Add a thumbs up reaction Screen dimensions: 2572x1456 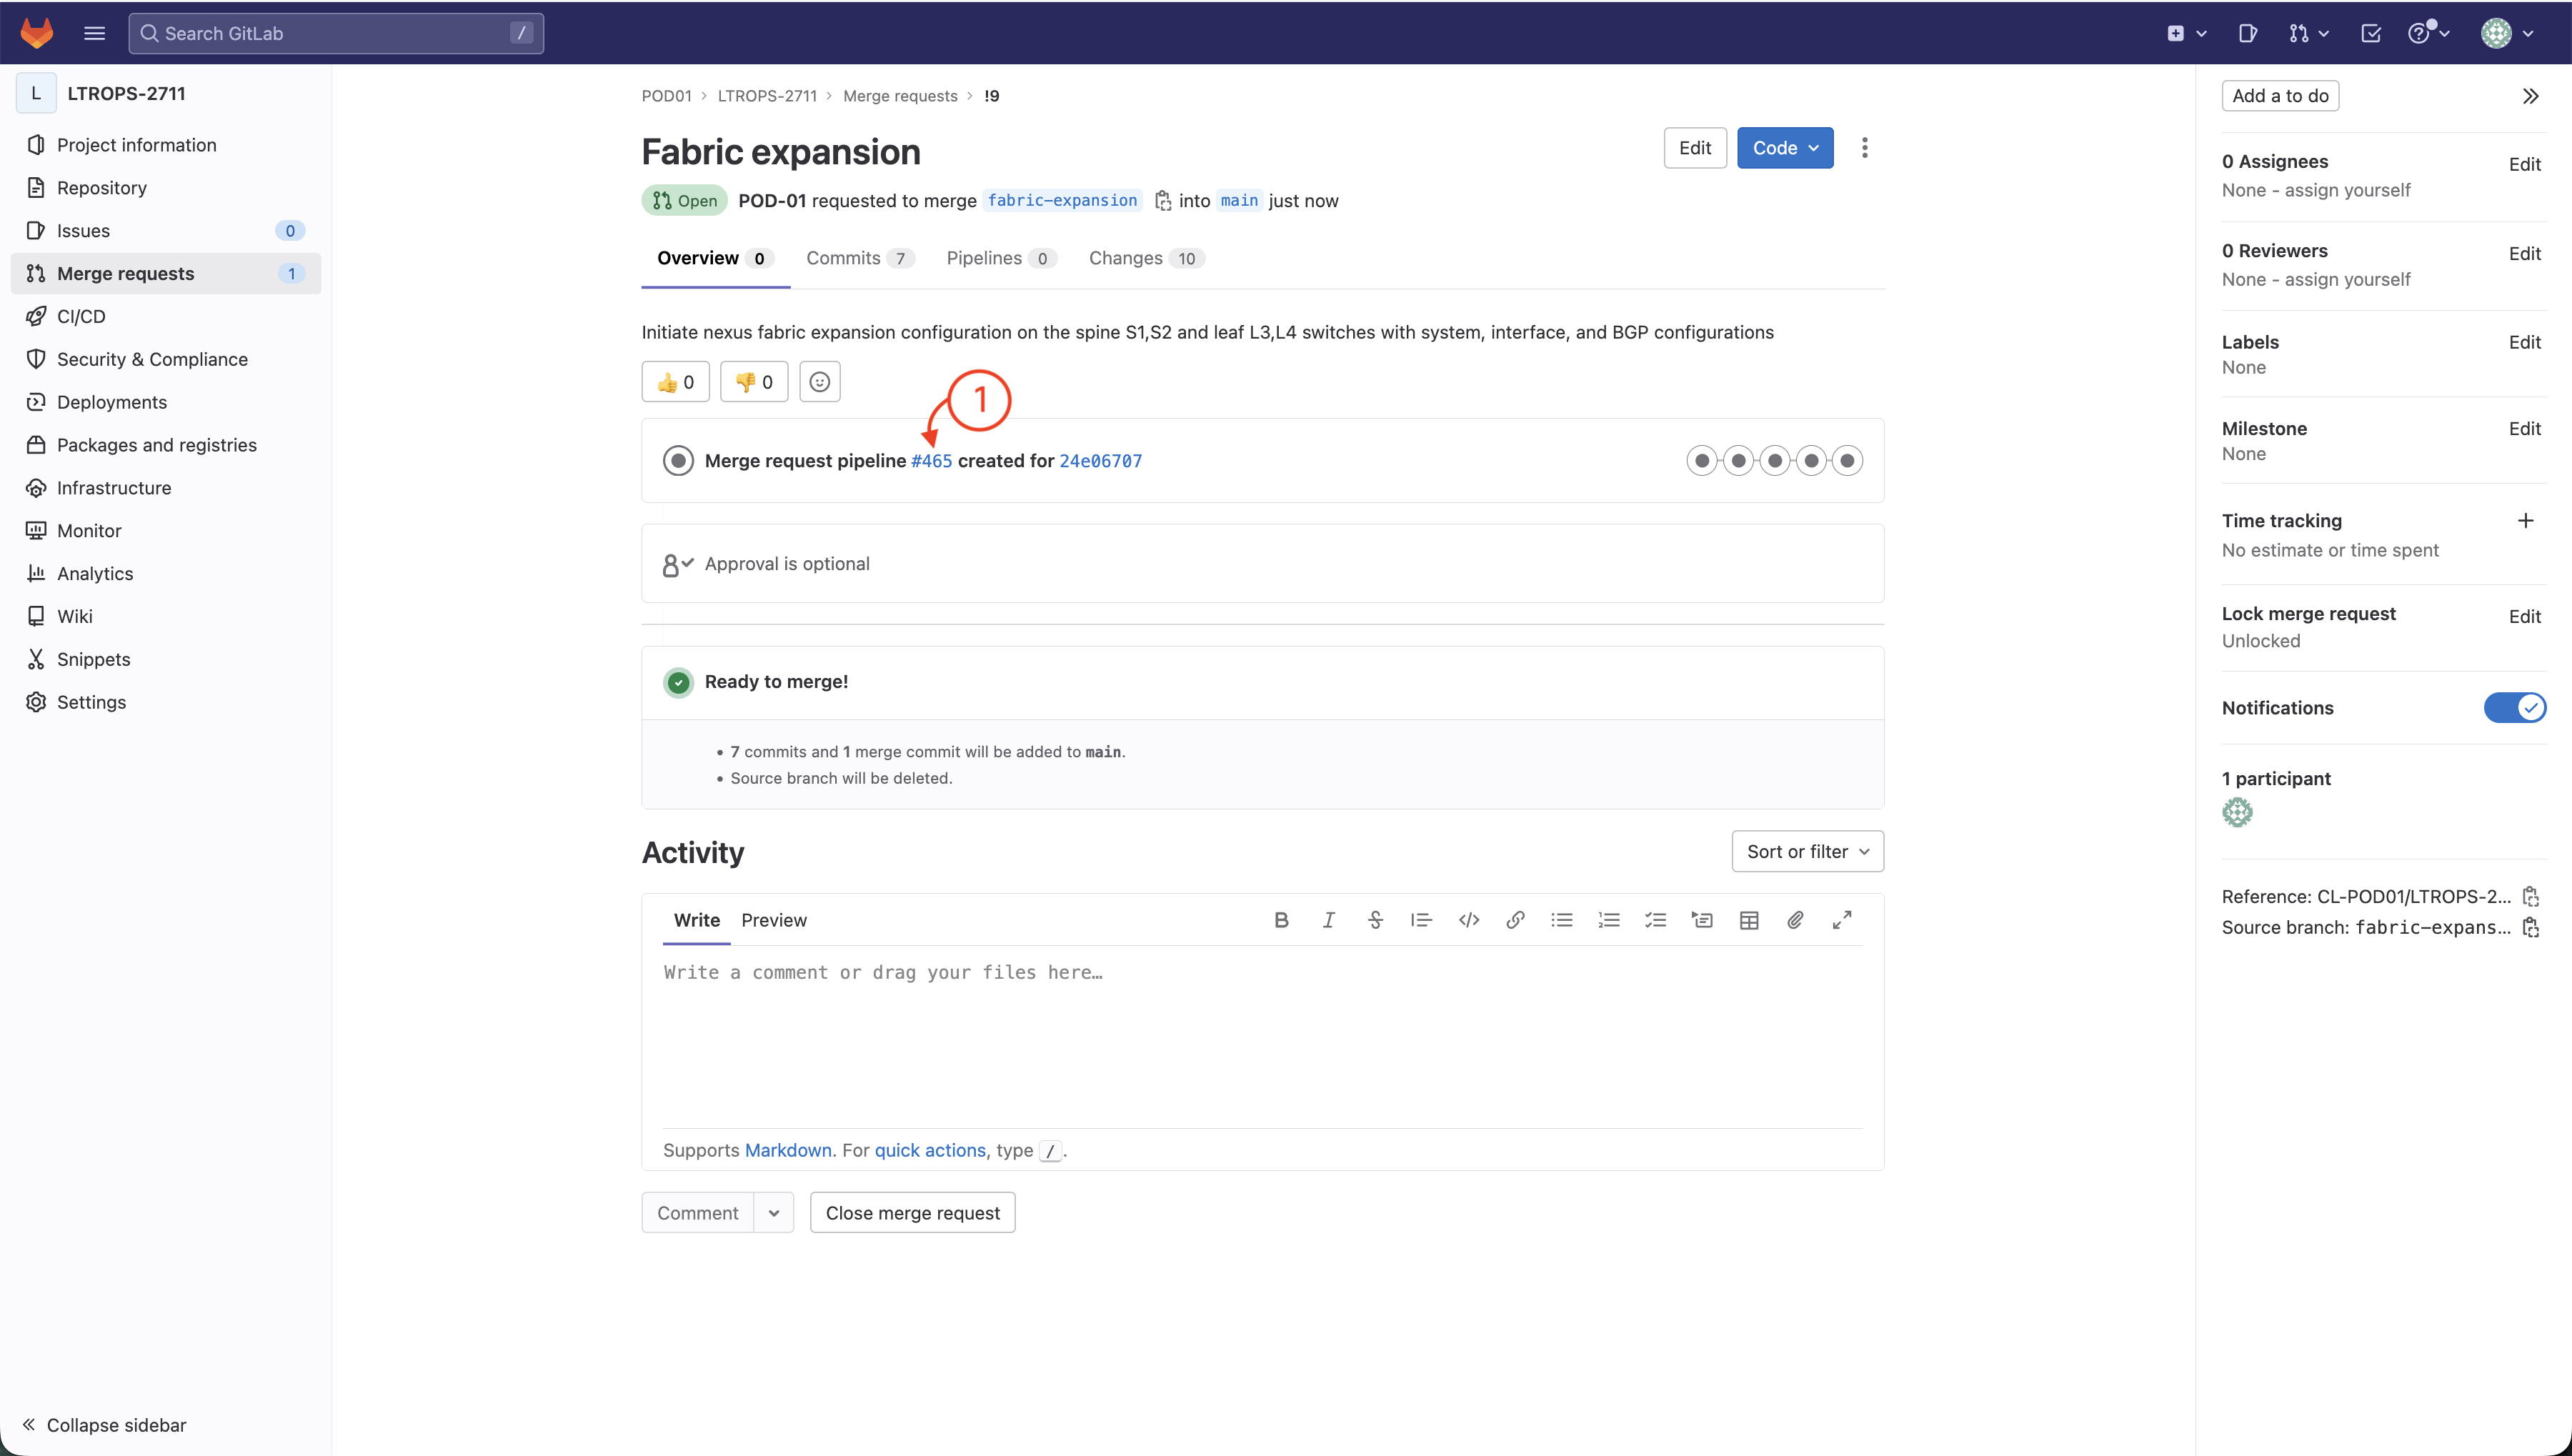coord(675,382)
